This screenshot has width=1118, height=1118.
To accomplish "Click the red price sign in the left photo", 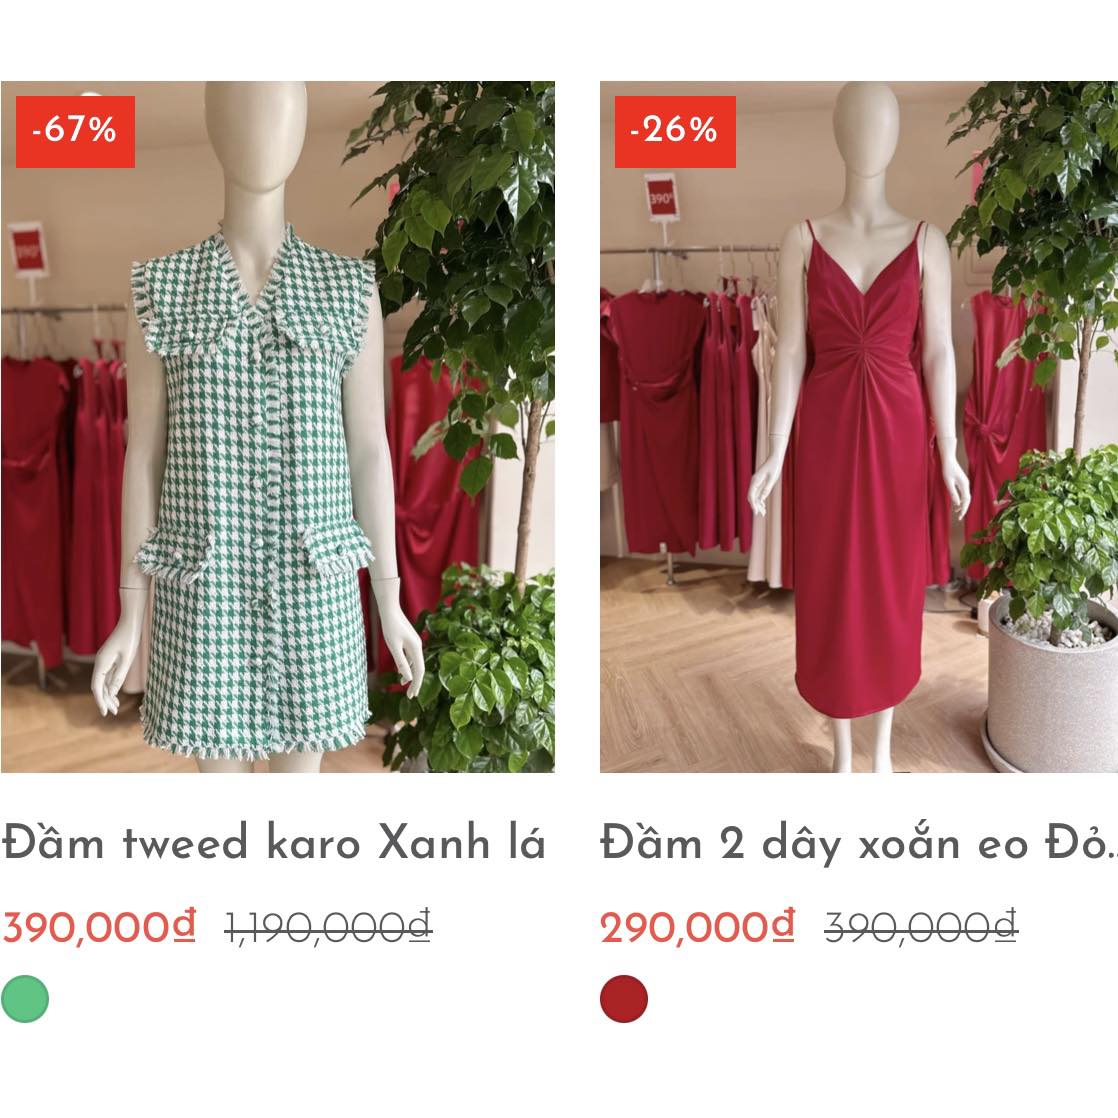I will (29, 250).
